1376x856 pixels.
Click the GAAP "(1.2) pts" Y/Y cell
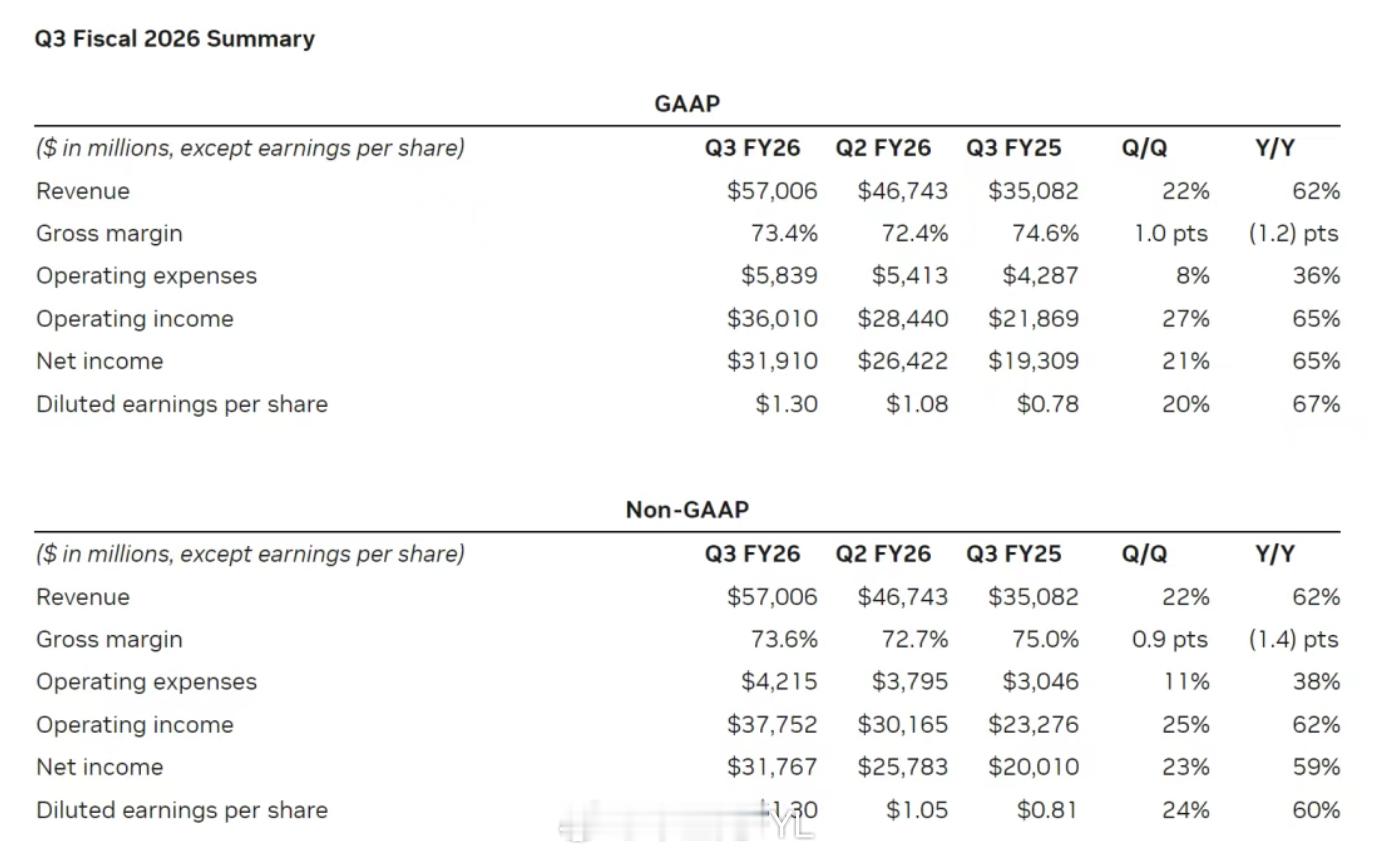click(x=1293, y=234)
